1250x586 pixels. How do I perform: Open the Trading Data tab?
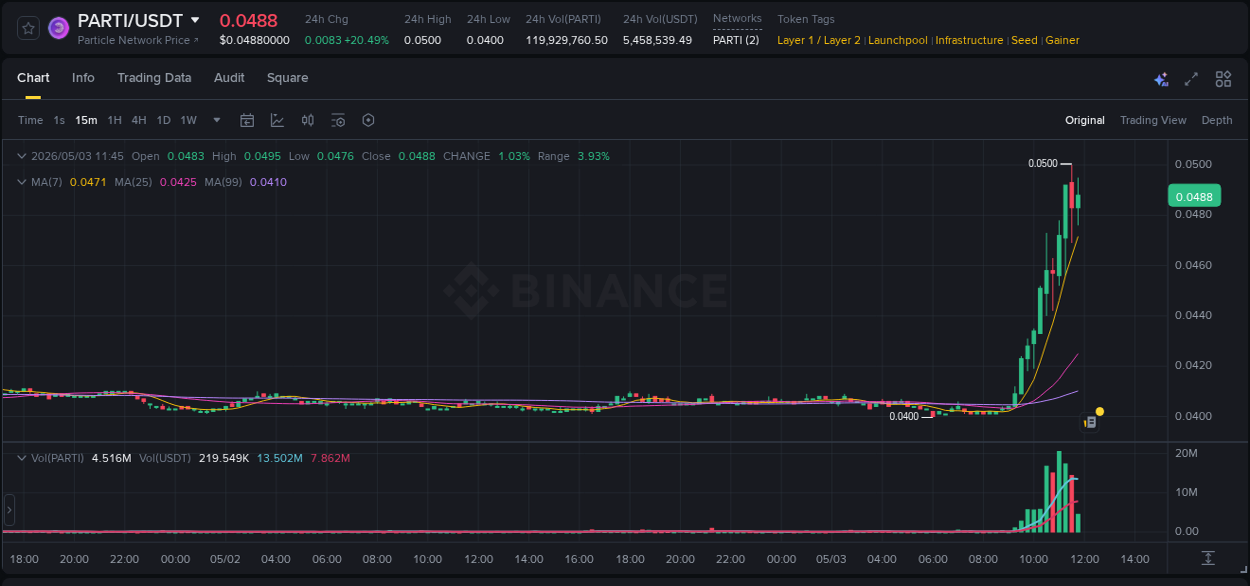[154, 78]
